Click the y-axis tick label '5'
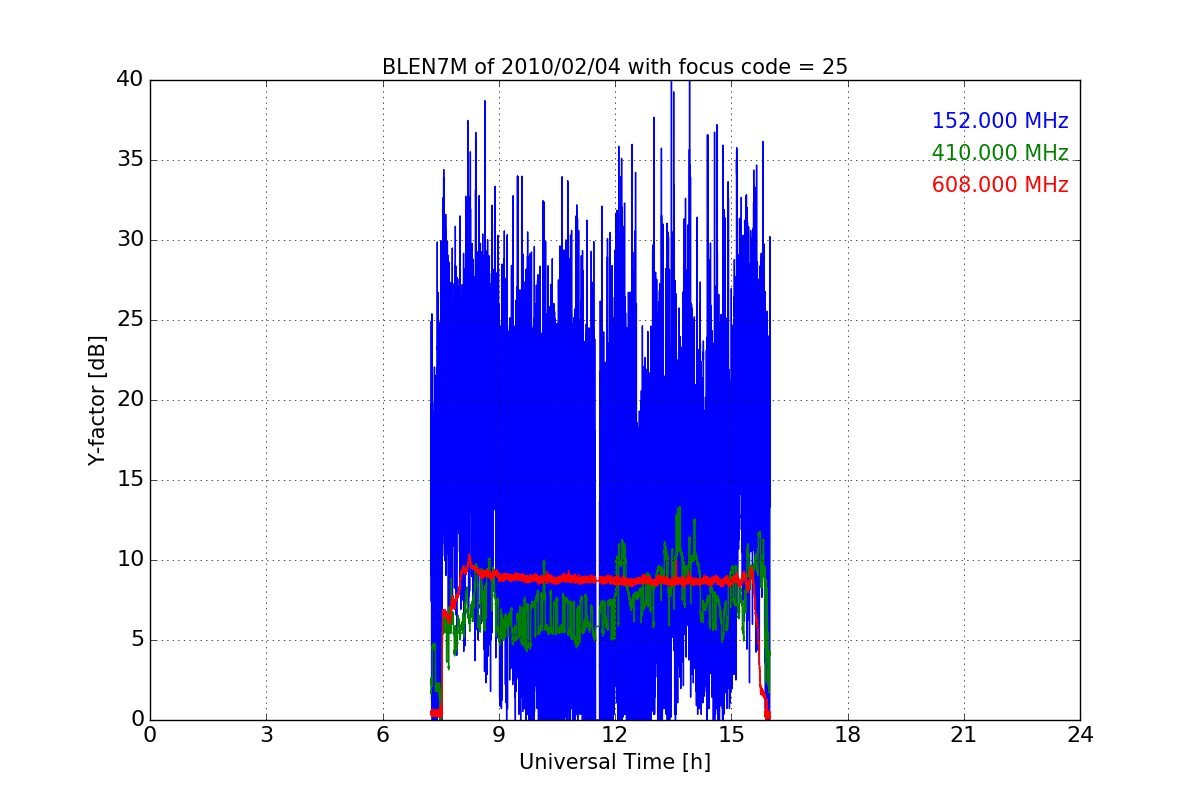 point(136,640)
